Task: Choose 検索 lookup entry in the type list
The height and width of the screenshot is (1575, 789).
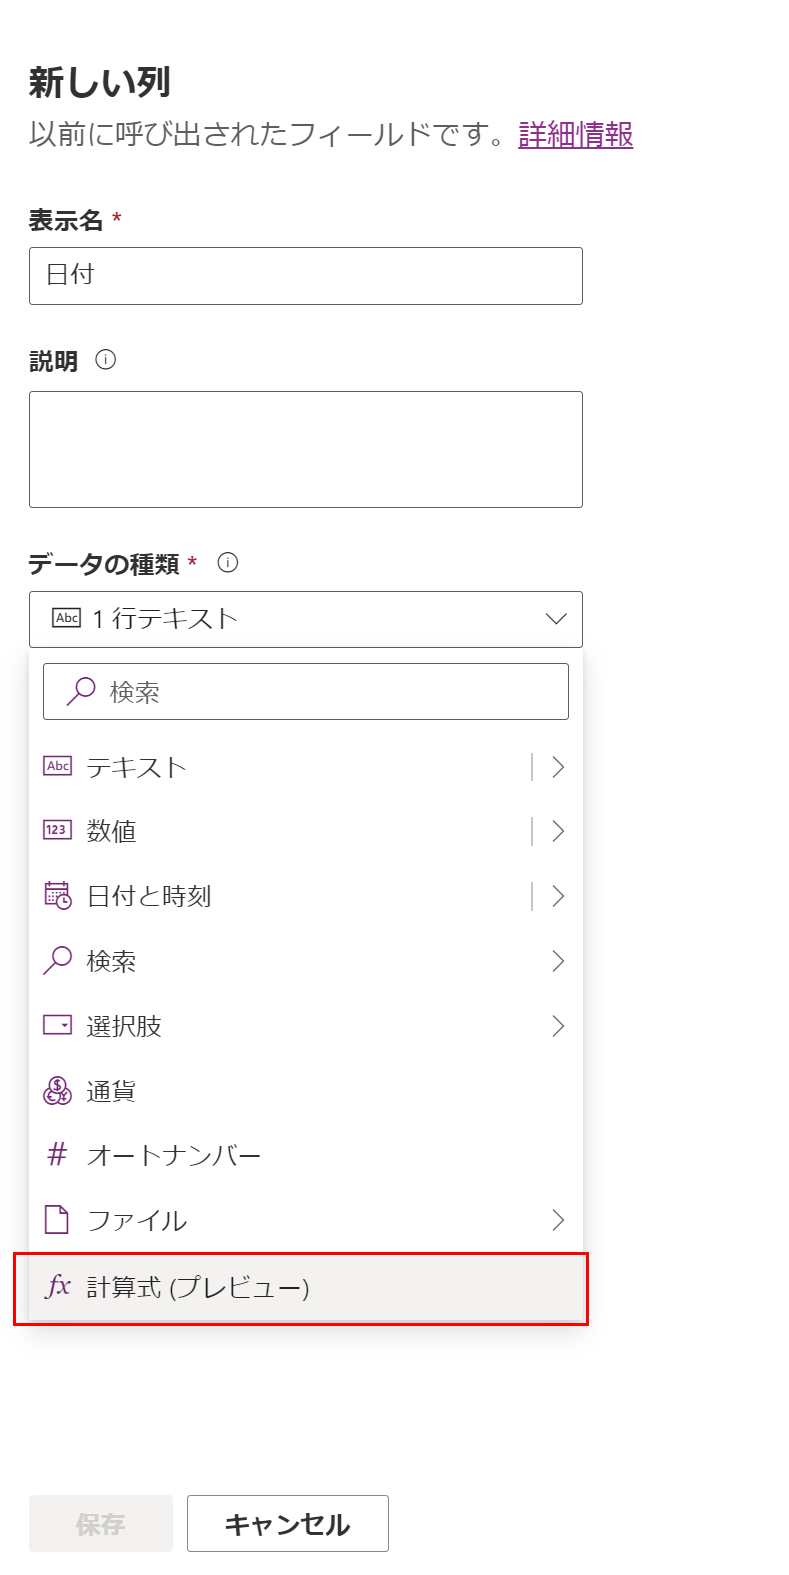Action: click(x=306, y=961)
